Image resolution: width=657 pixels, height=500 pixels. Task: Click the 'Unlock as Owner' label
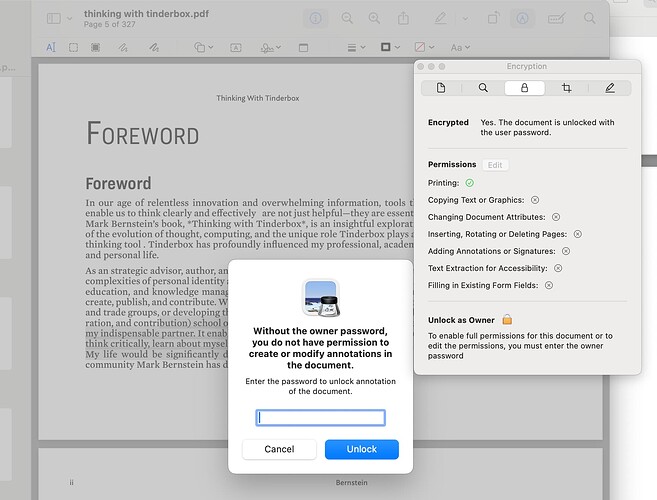(x=461, y=320)
